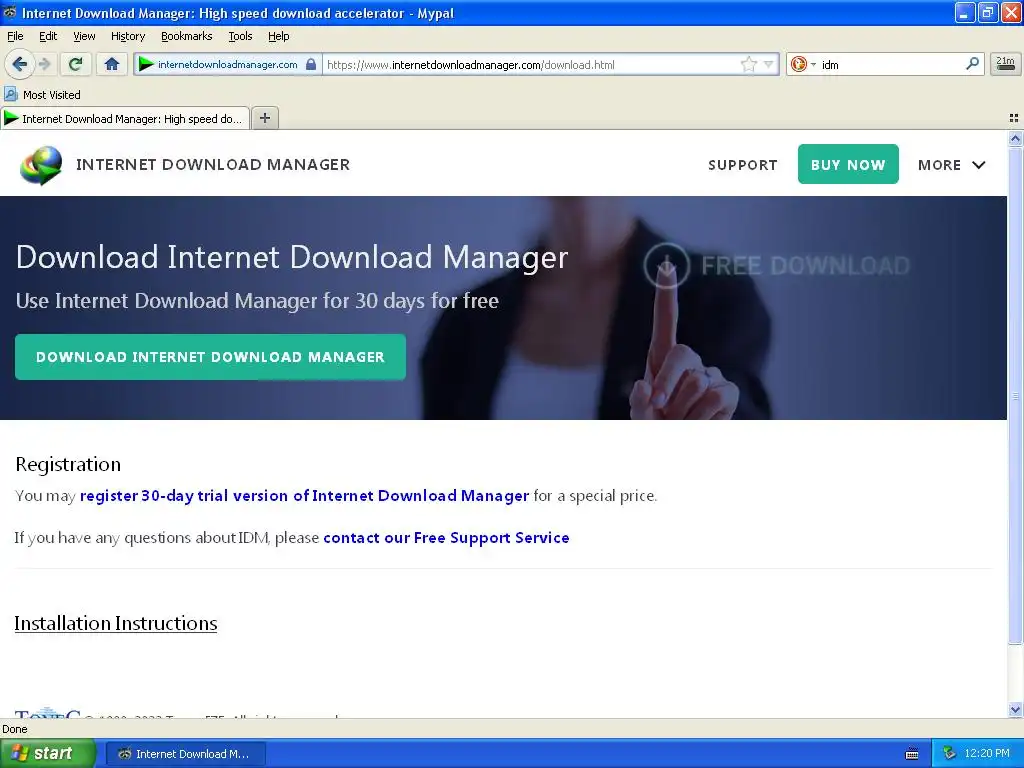Click the FREE DOWNLOAD banner text
This screenshot has width=1024, height=768.
click(x=805, y=265)
